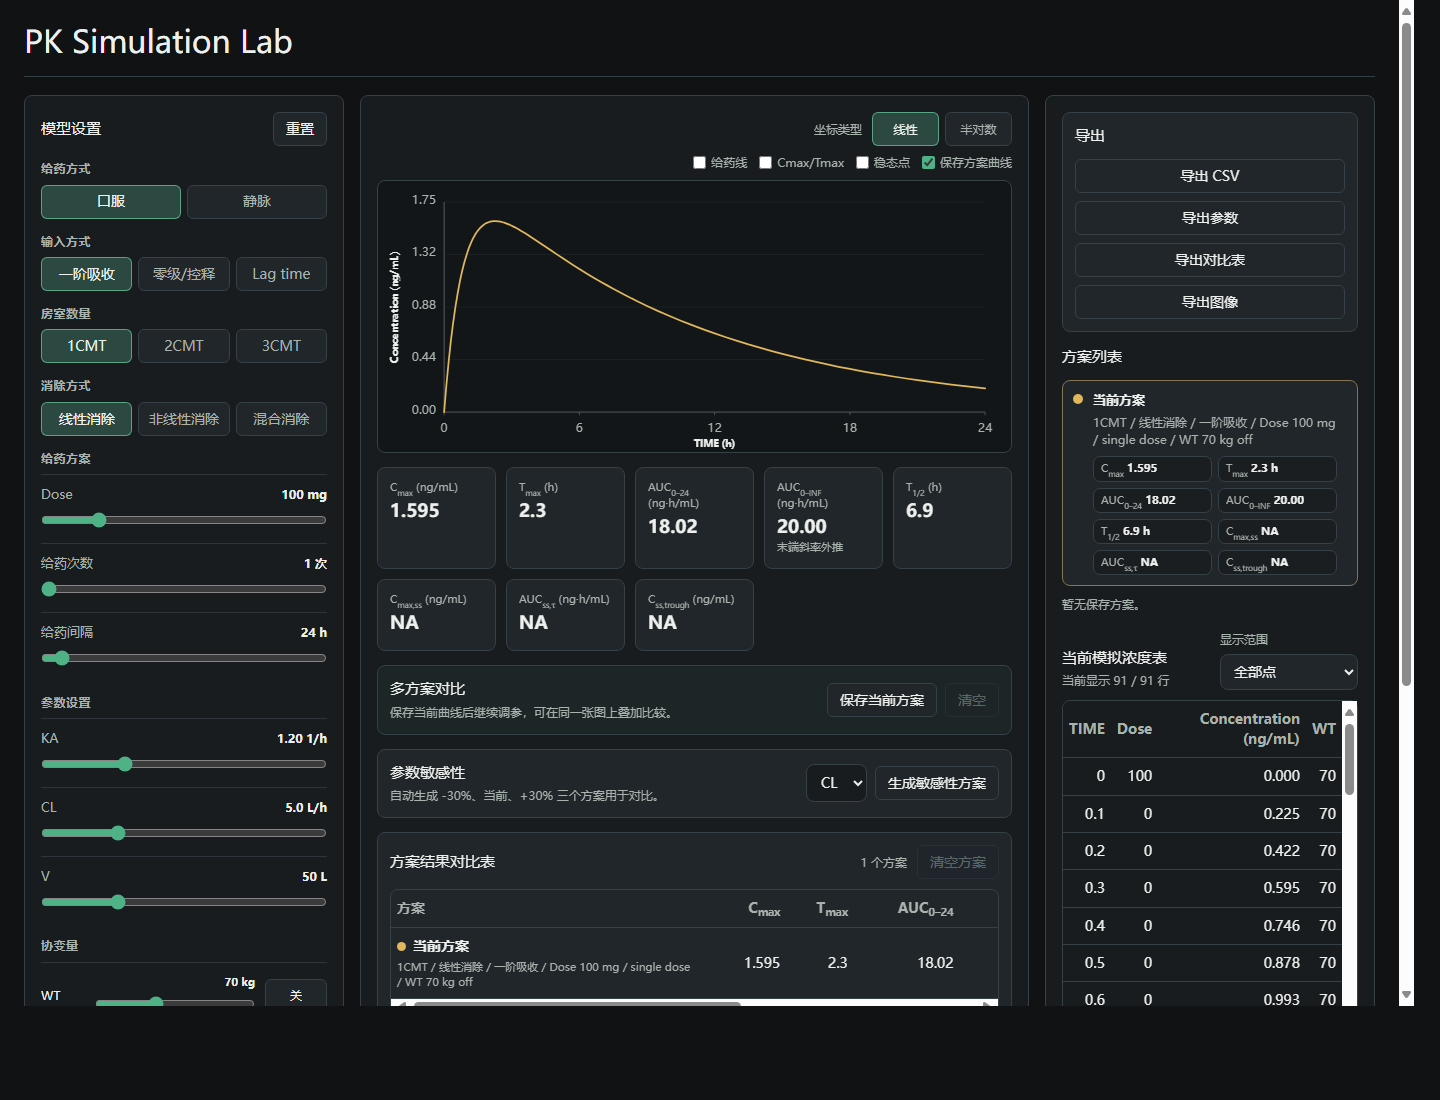Image resolution: width=1440 pixels, height=1100 pixels.
Task: Click the concentration curve chart
Action: 694,317
